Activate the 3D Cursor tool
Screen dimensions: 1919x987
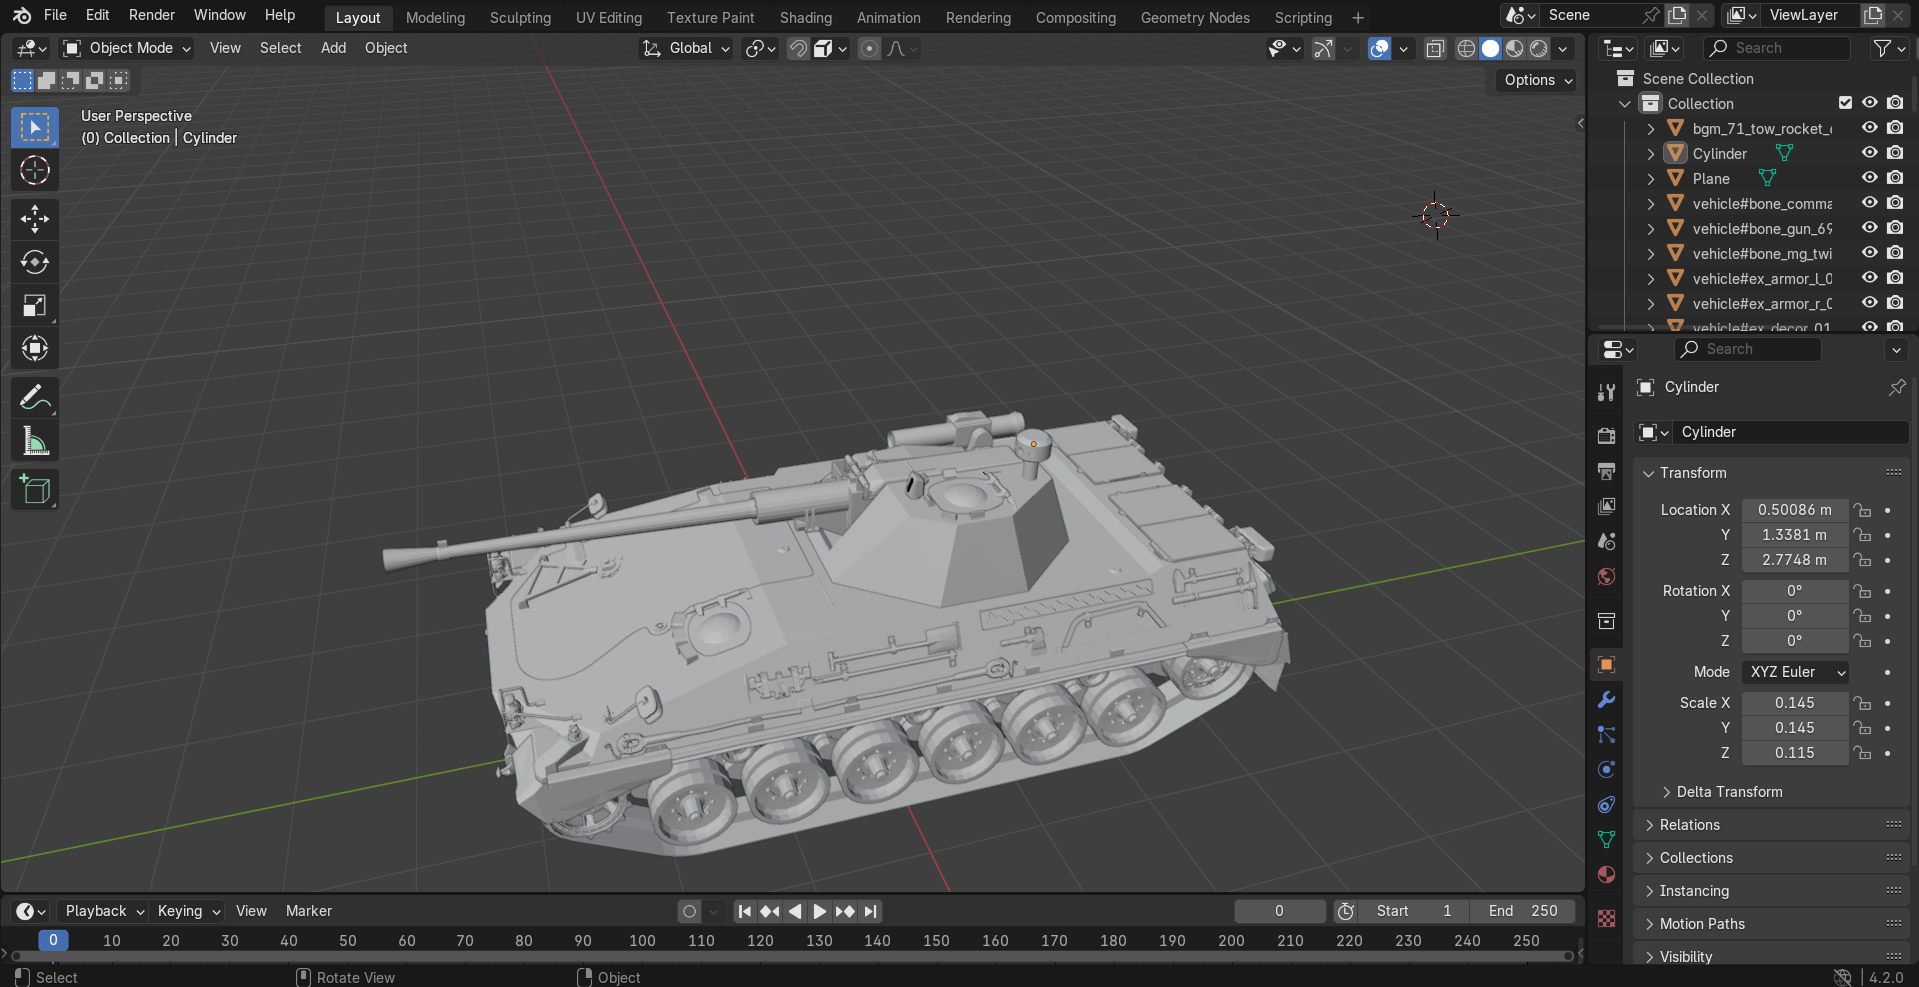click(35, 171)
